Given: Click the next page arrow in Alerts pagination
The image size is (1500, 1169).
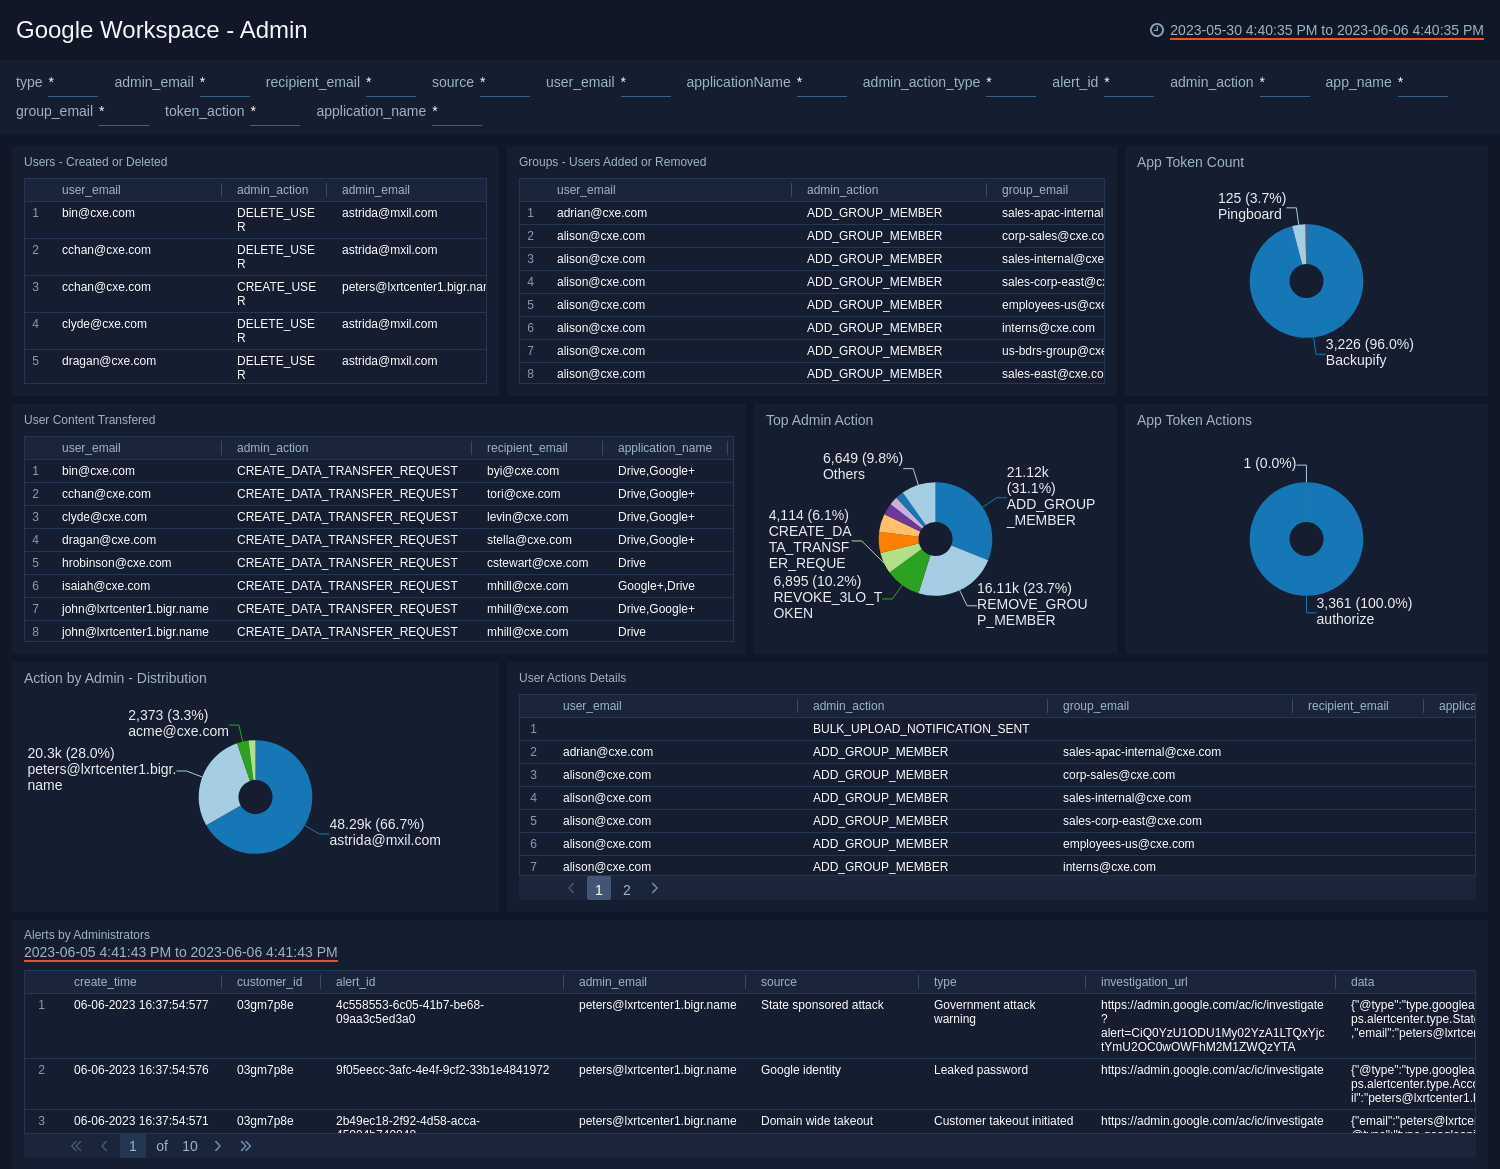Looking at the screenshot, I should coord(218,1146).
